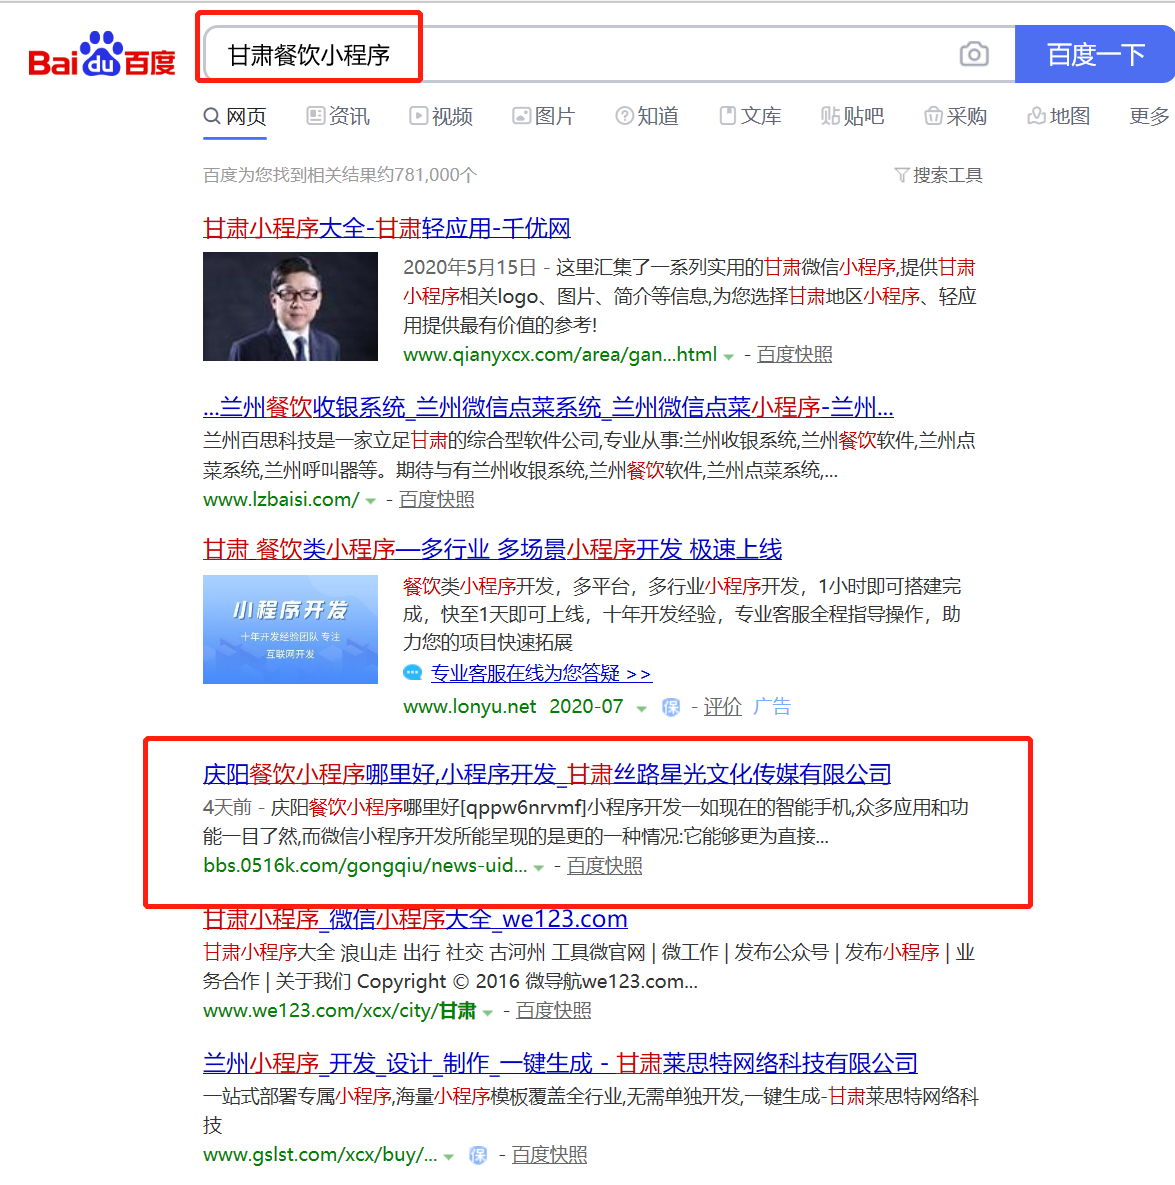Image resolution: width=1175 pixels, height=1185 pixels.
Task: Click the URL www.gslst.com/xcx/buy/...
Action: [320, 1155]
